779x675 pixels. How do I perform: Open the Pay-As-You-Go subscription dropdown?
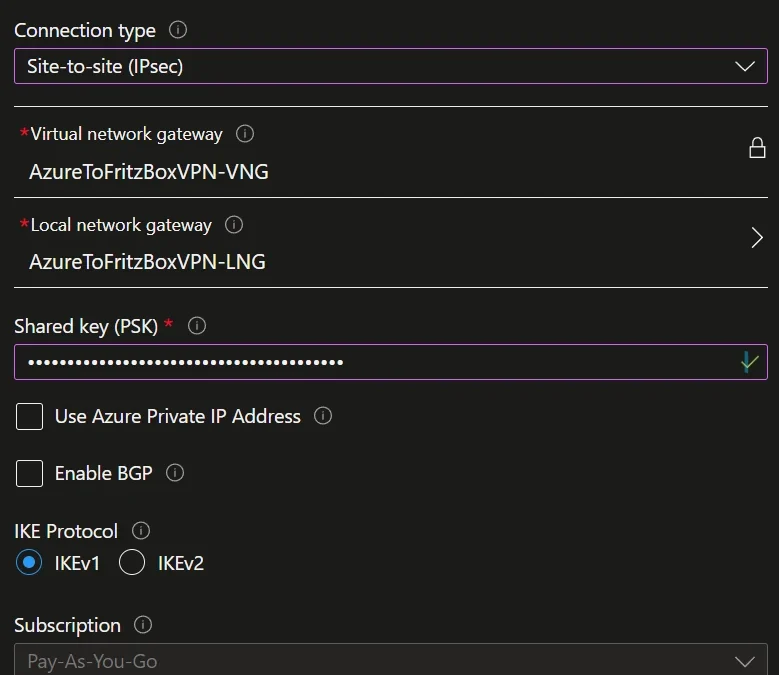click(391, 660)
